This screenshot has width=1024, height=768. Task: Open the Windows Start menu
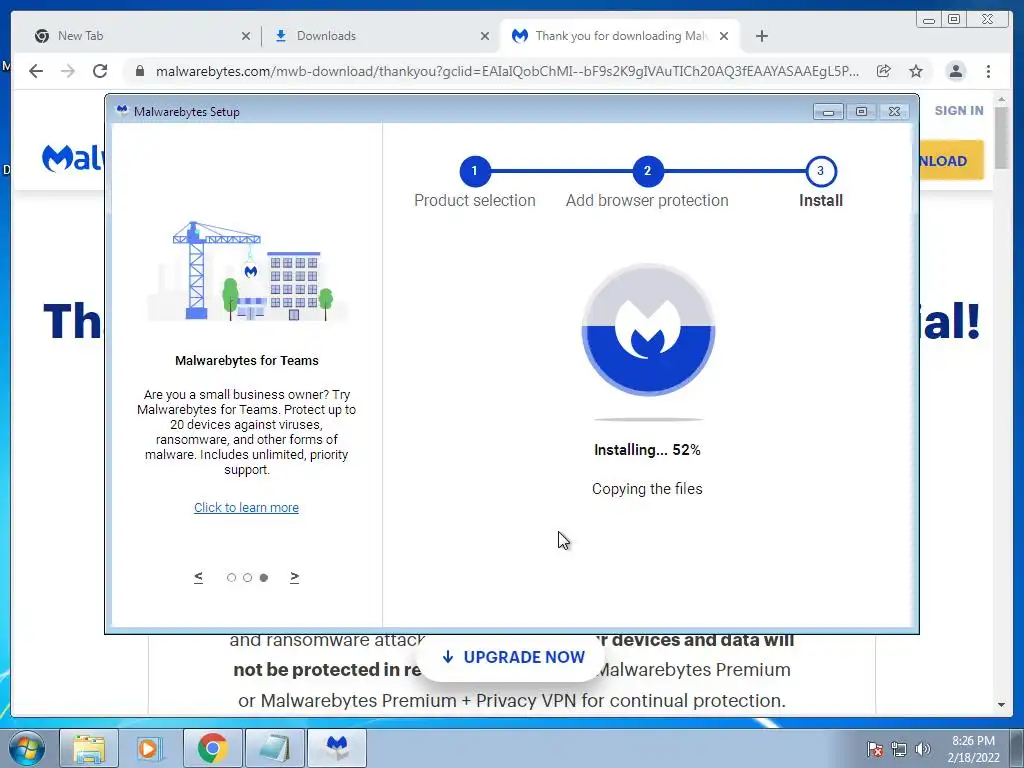[x=26, y=748]
